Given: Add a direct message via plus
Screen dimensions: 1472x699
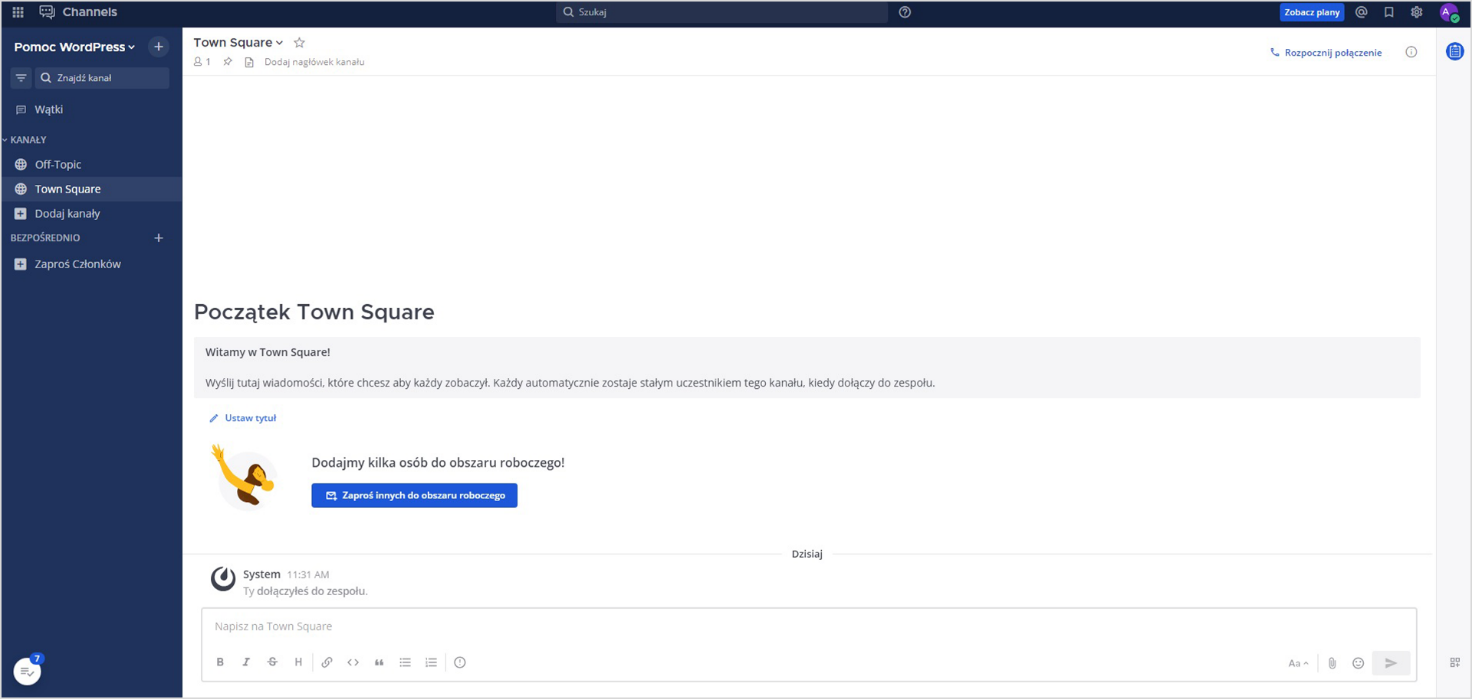Looking at the screenshot, I should pos(158,238).
